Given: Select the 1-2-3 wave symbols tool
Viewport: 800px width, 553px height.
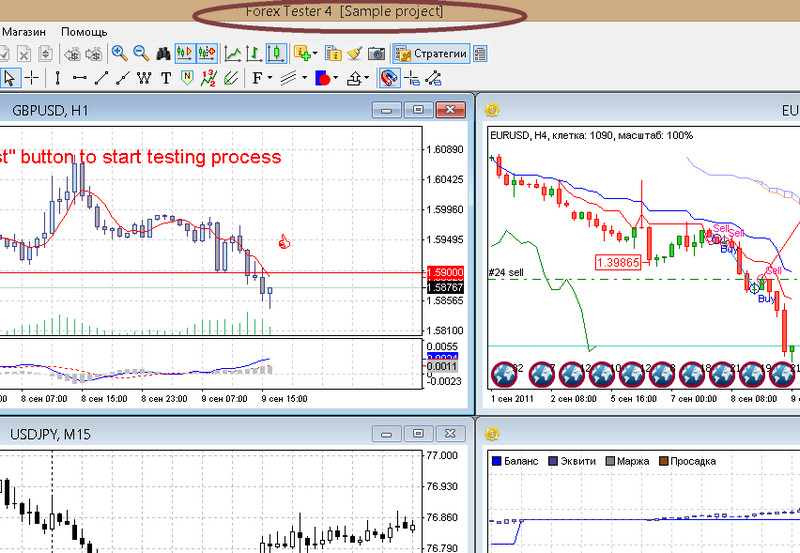Looking at the screenshot, I should (x=209, y=78).
